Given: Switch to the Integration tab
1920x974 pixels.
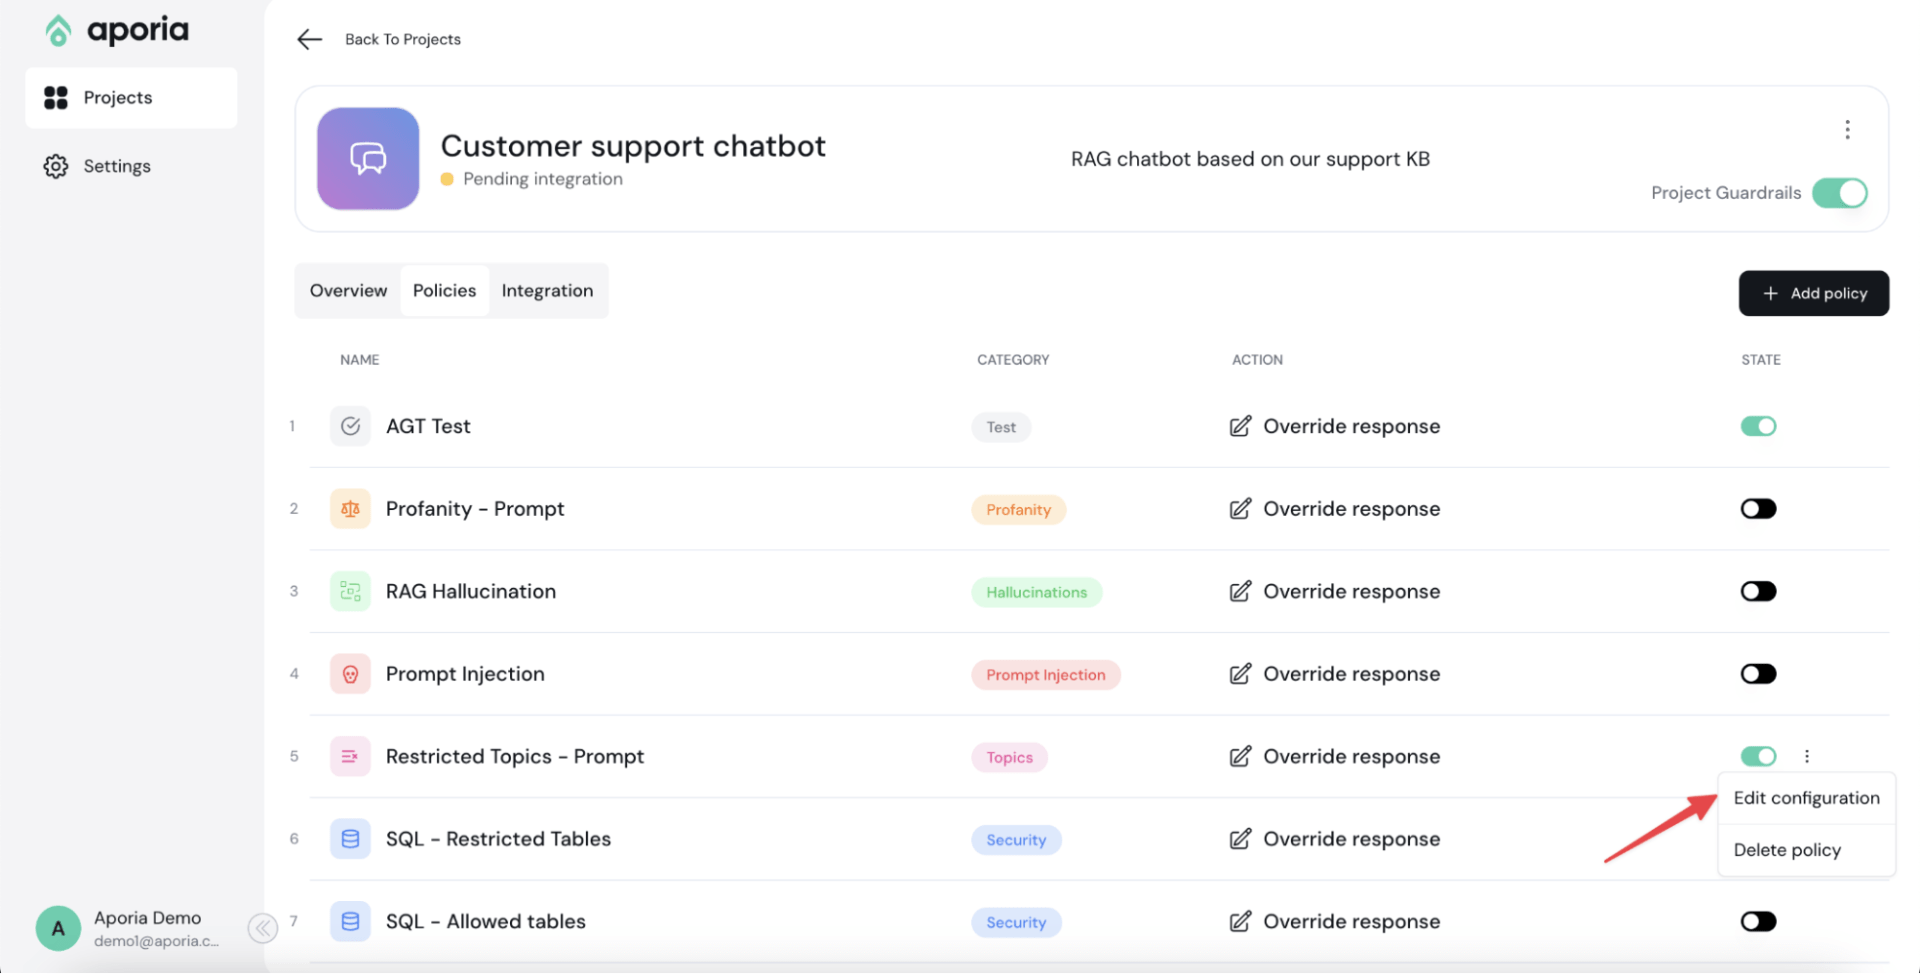Looking at the screenshot, I should click(x=547, y=290).
